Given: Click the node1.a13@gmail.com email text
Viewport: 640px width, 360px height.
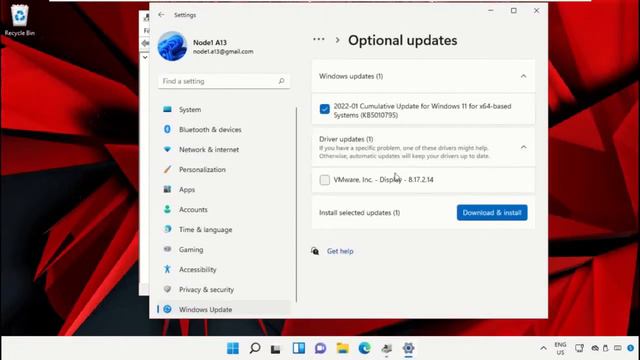Looking at the screenshot, I should point(223,52).
